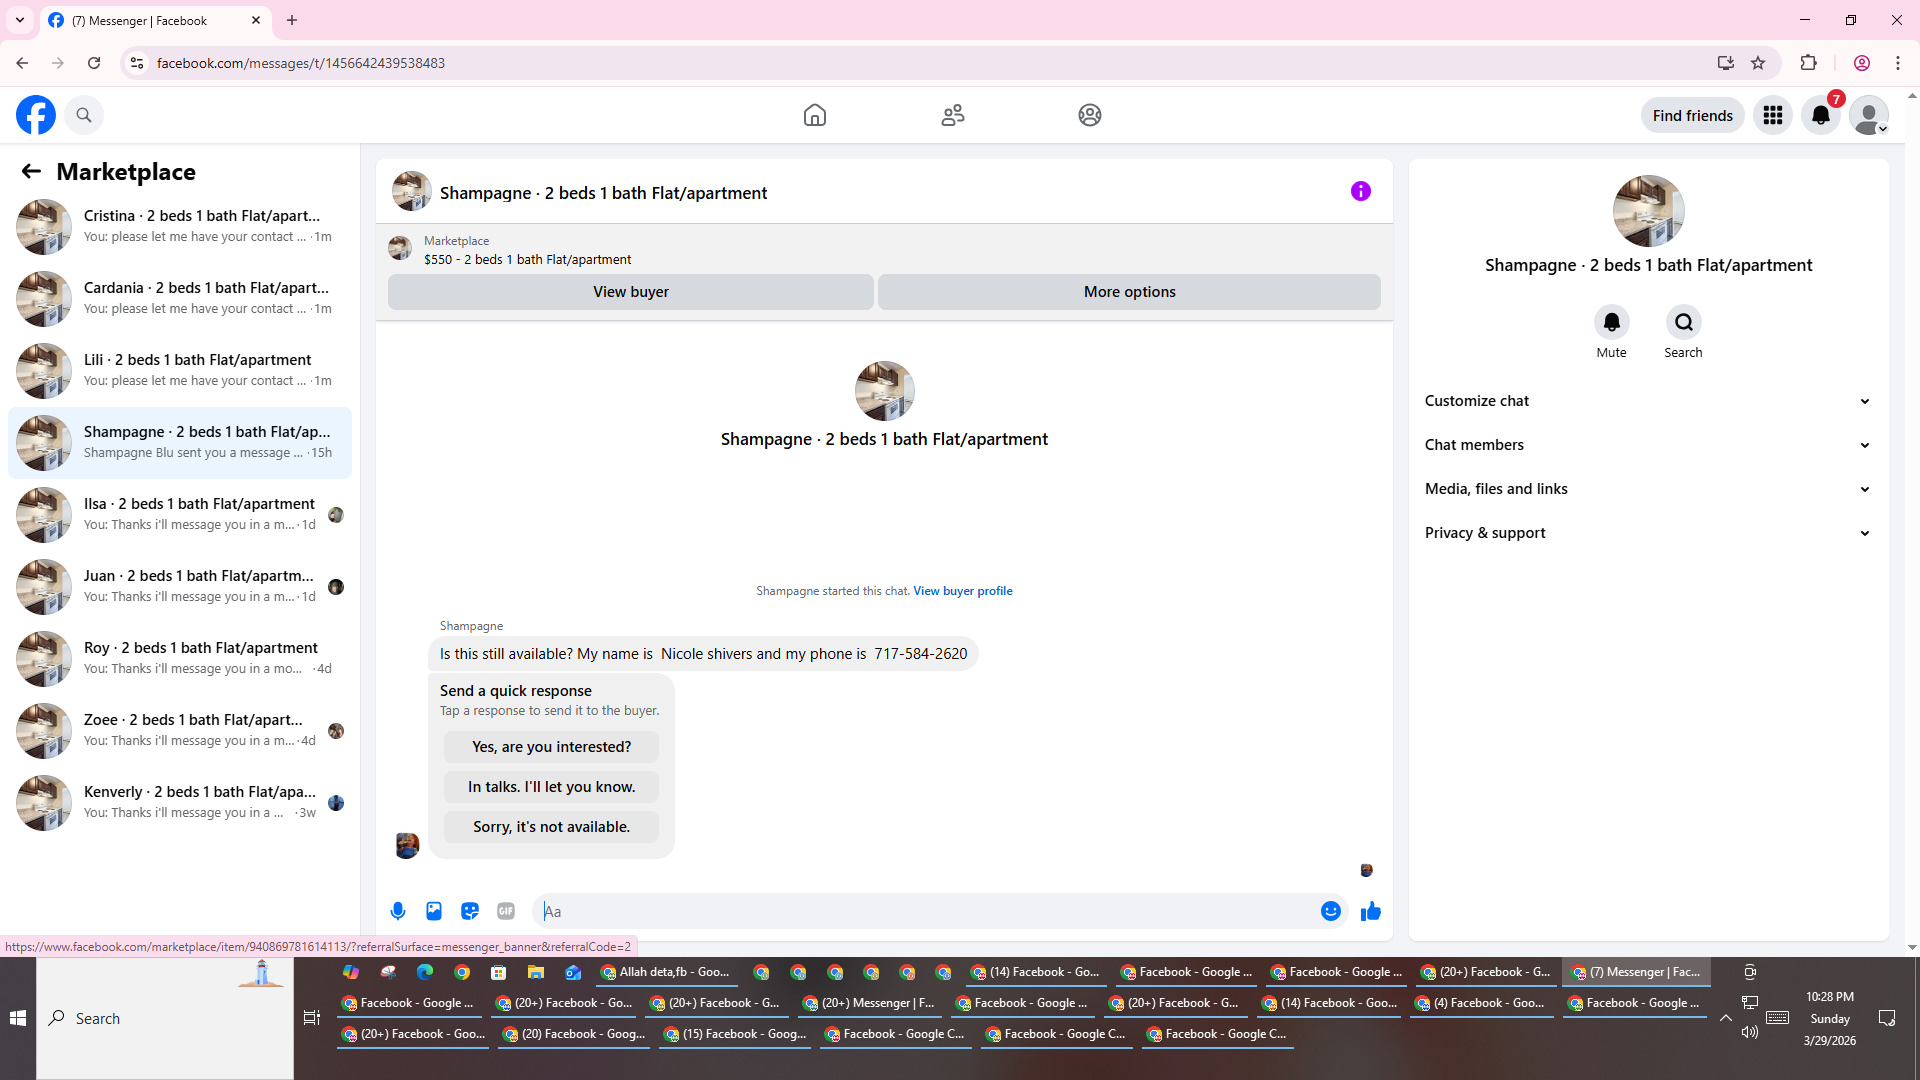
Task: Click the View buyer button
Action: coord(631,292)
